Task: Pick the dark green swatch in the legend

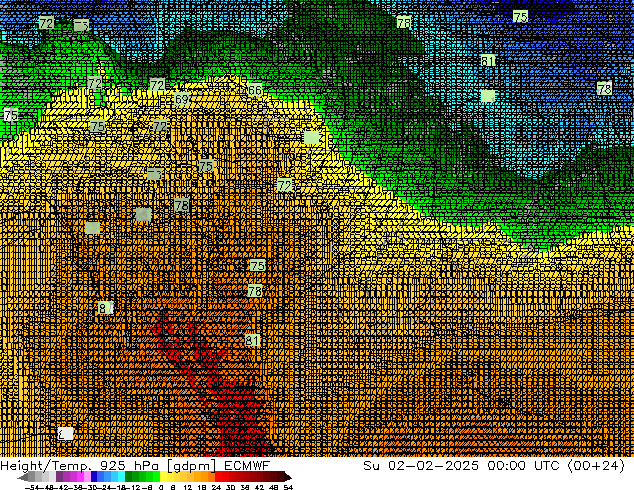Action: tap(129, 477)
